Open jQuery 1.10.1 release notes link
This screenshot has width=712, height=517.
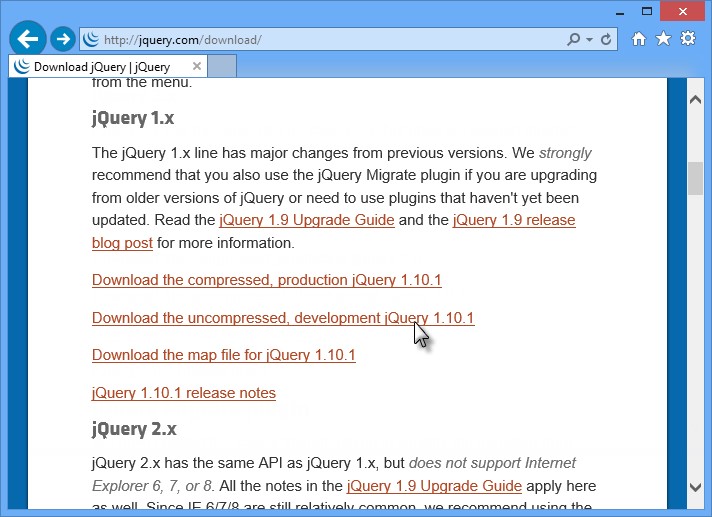point(183,393)
